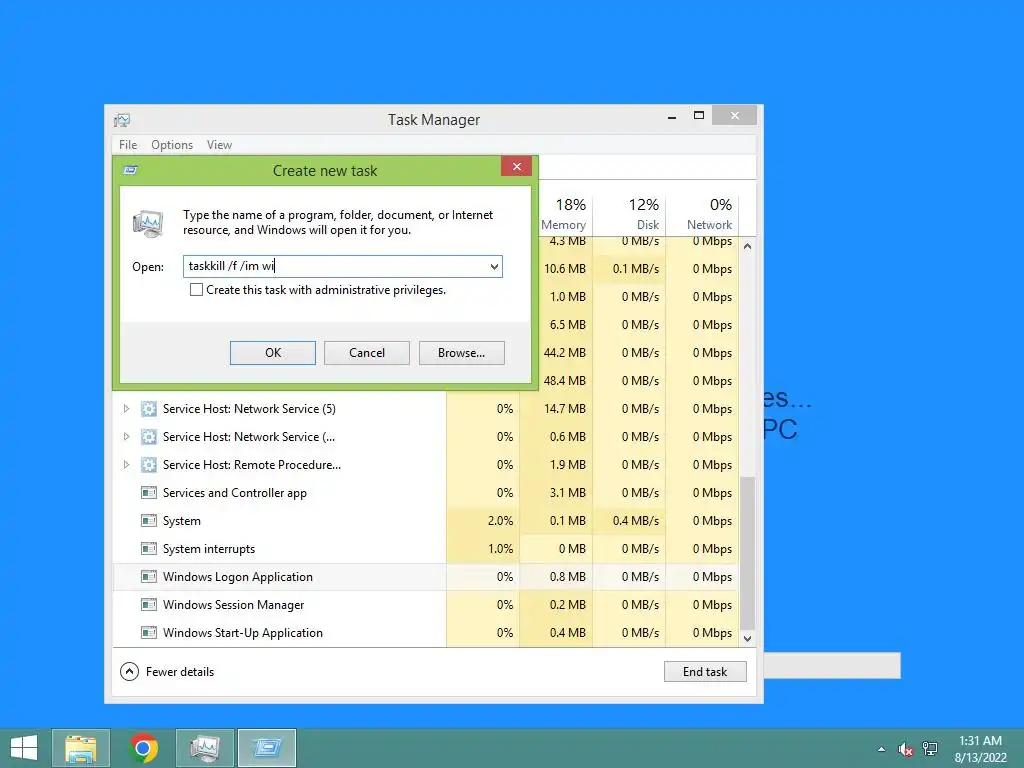Expand Service Host: Remote Procedure row

click(127, 465)
